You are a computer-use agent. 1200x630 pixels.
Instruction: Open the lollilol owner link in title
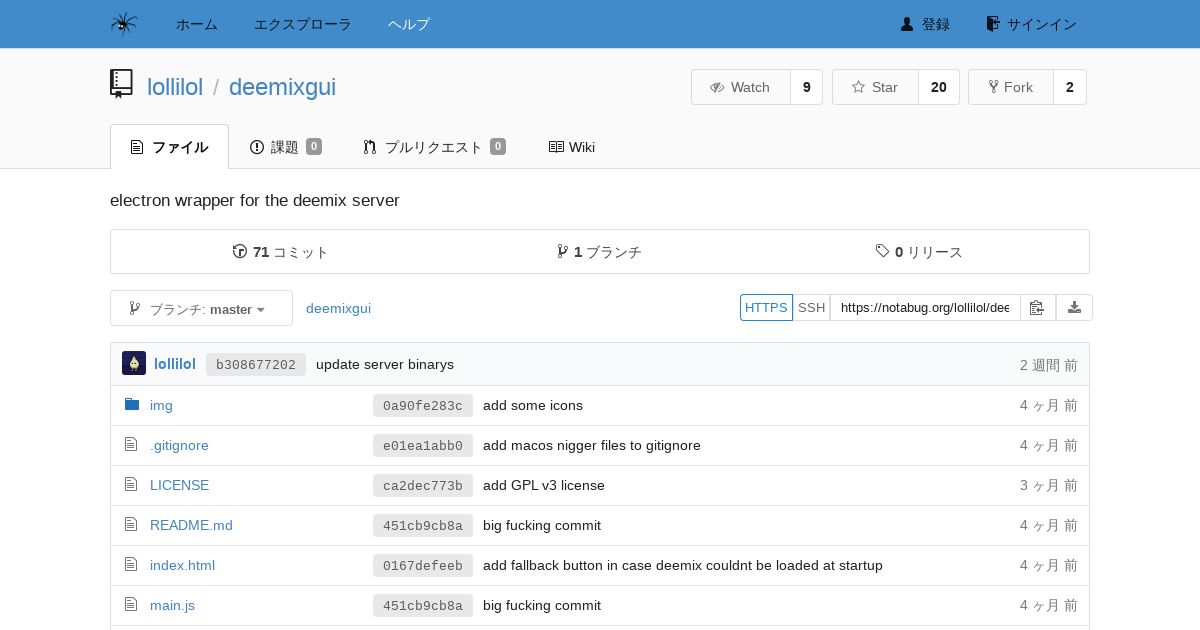coord(175,87)
